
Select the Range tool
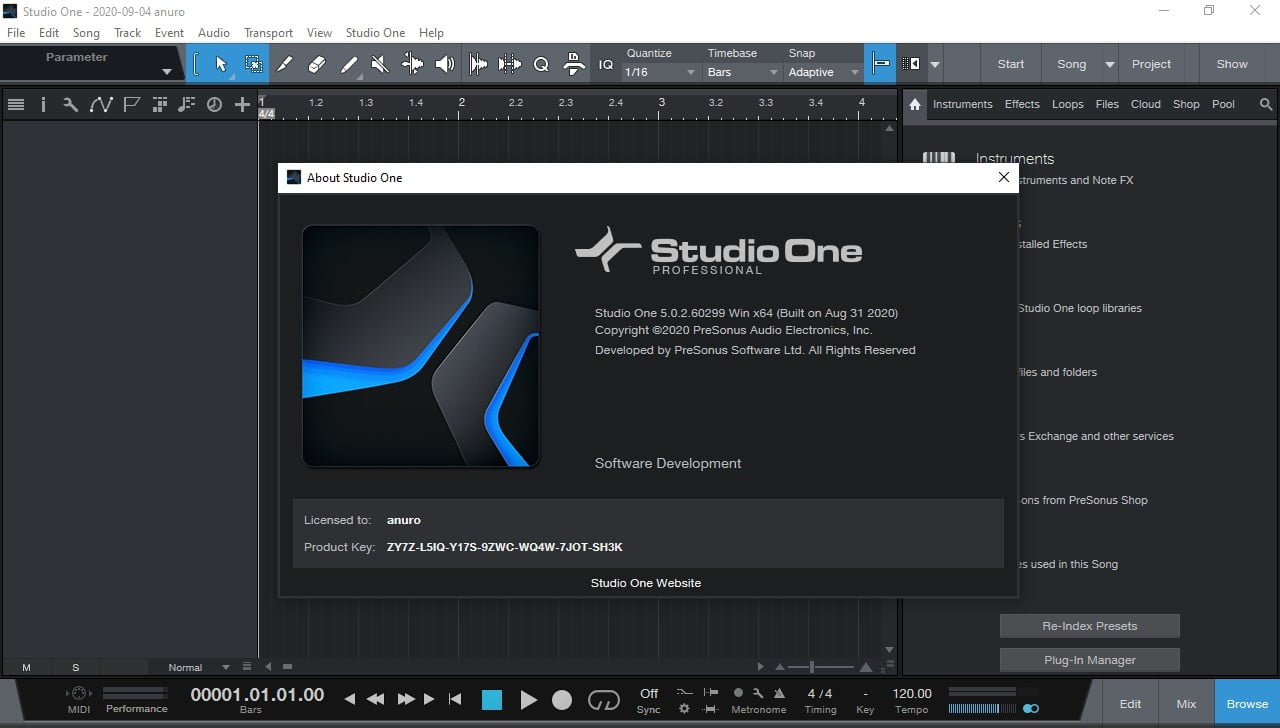click(x=254, y=64)
